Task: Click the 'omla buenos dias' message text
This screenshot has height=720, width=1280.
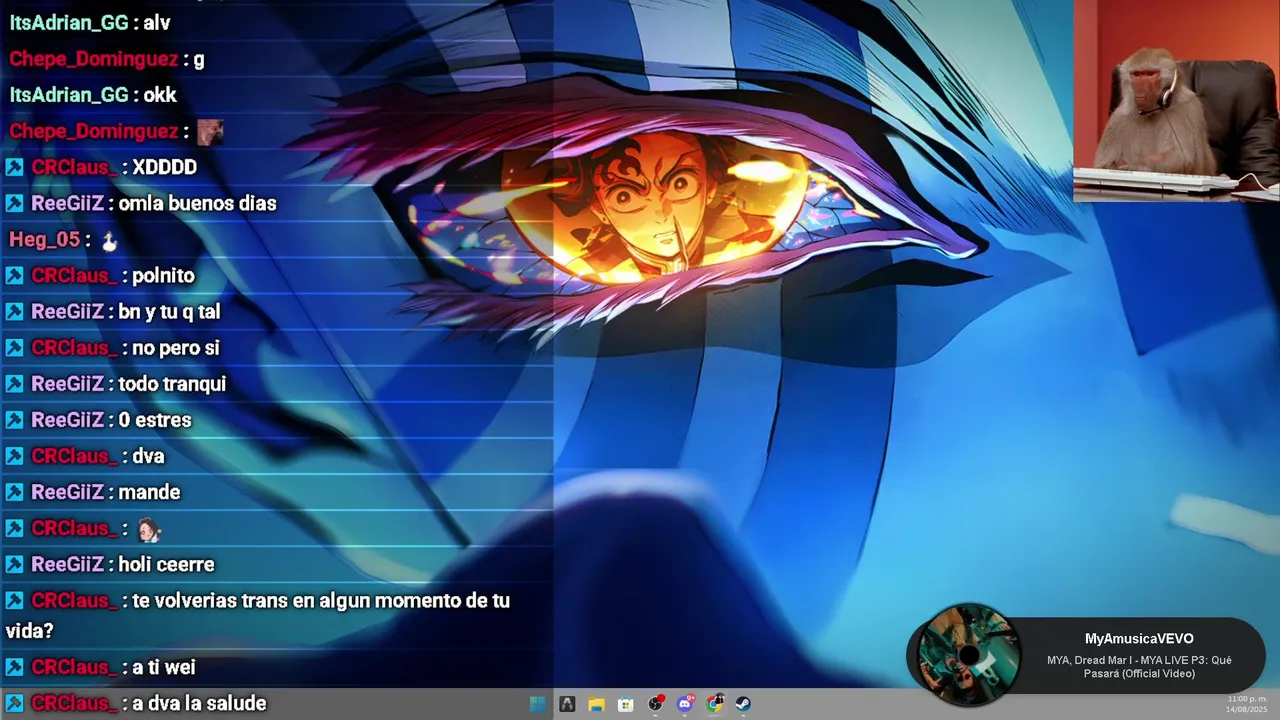Action: pos(197,203)
